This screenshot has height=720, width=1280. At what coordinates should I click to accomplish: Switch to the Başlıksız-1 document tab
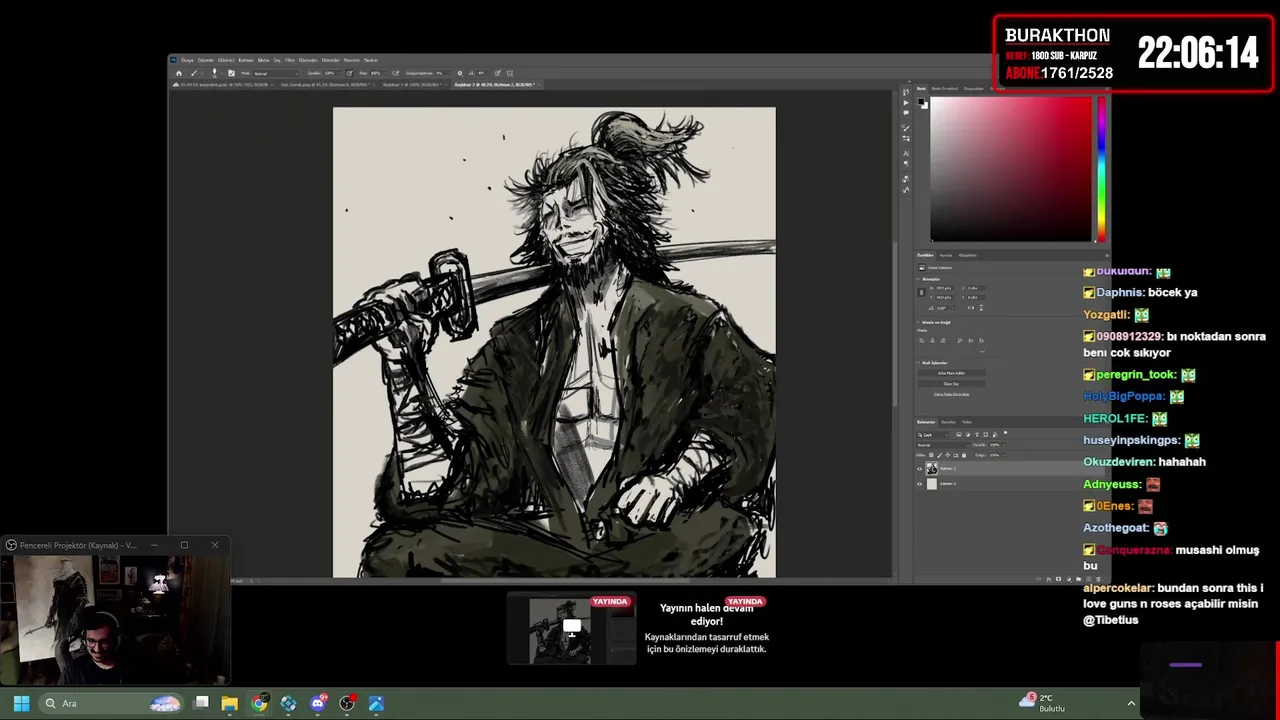415,85
